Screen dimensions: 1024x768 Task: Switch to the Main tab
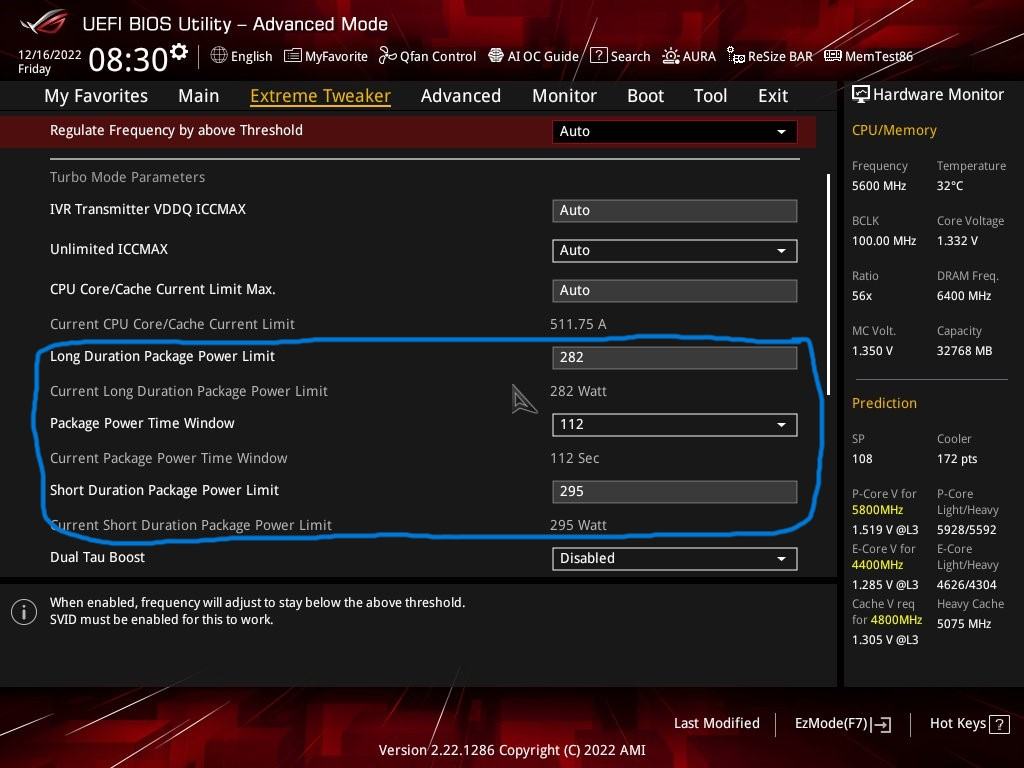coord(199,96)
